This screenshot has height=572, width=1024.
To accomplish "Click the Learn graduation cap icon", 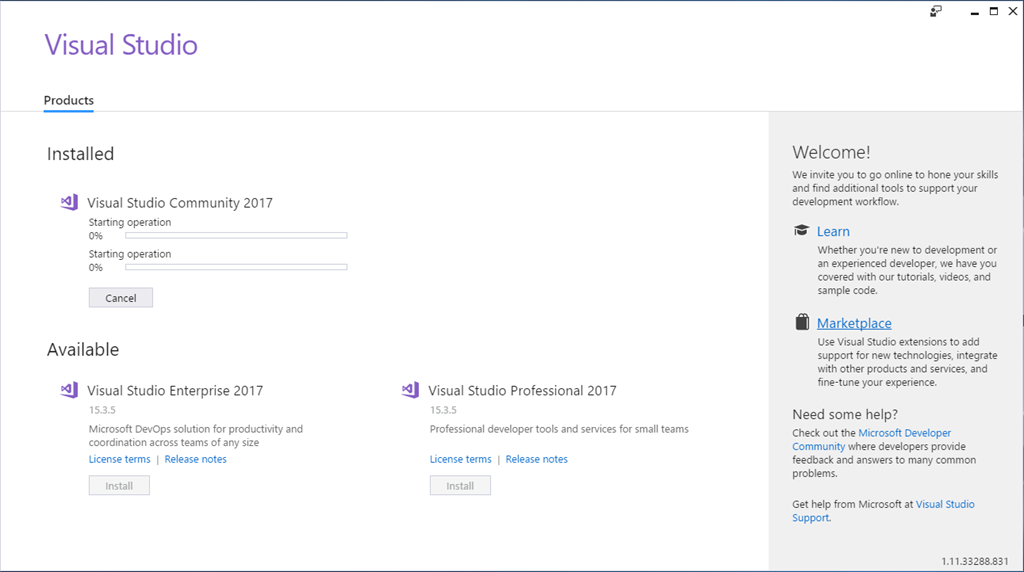I will click(x=801, y=231).
